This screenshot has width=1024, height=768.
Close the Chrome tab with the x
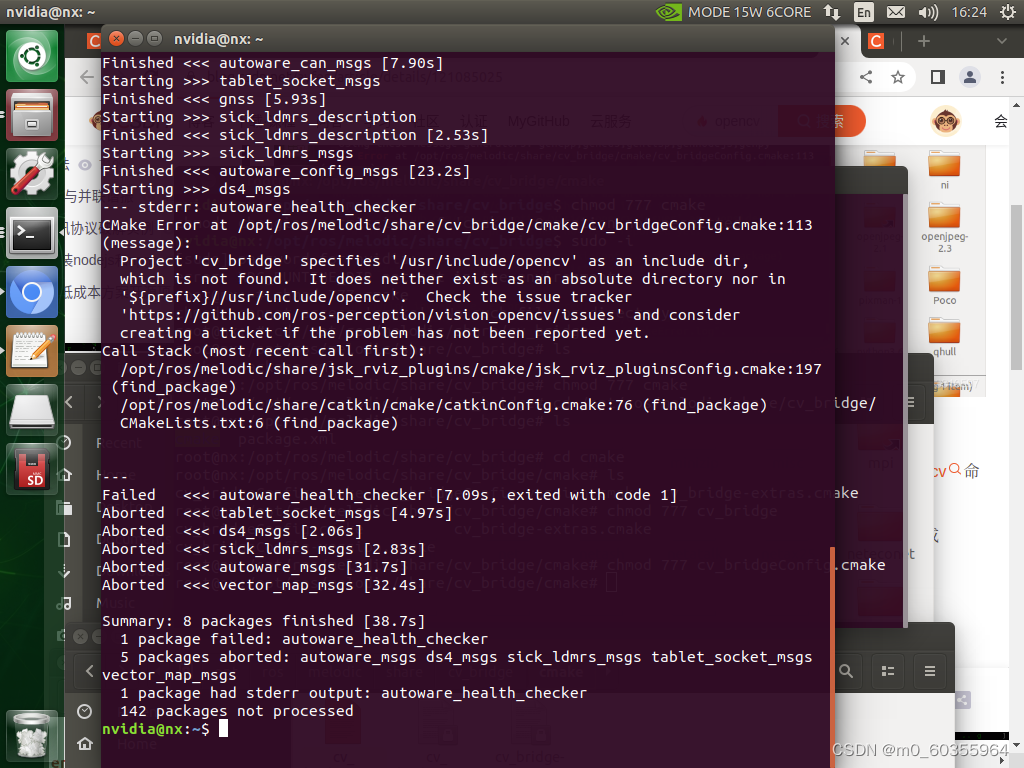pos(845,41)
